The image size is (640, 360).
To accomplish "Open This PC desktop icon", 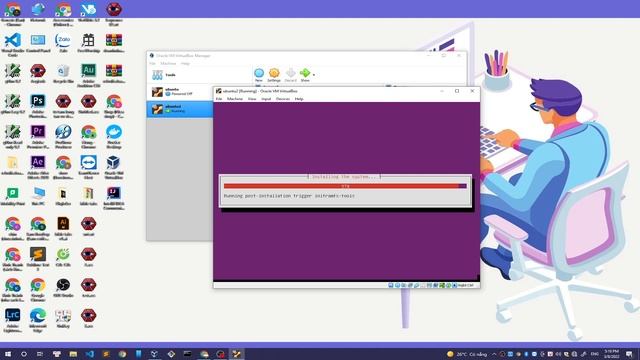I will pos(38,196).
